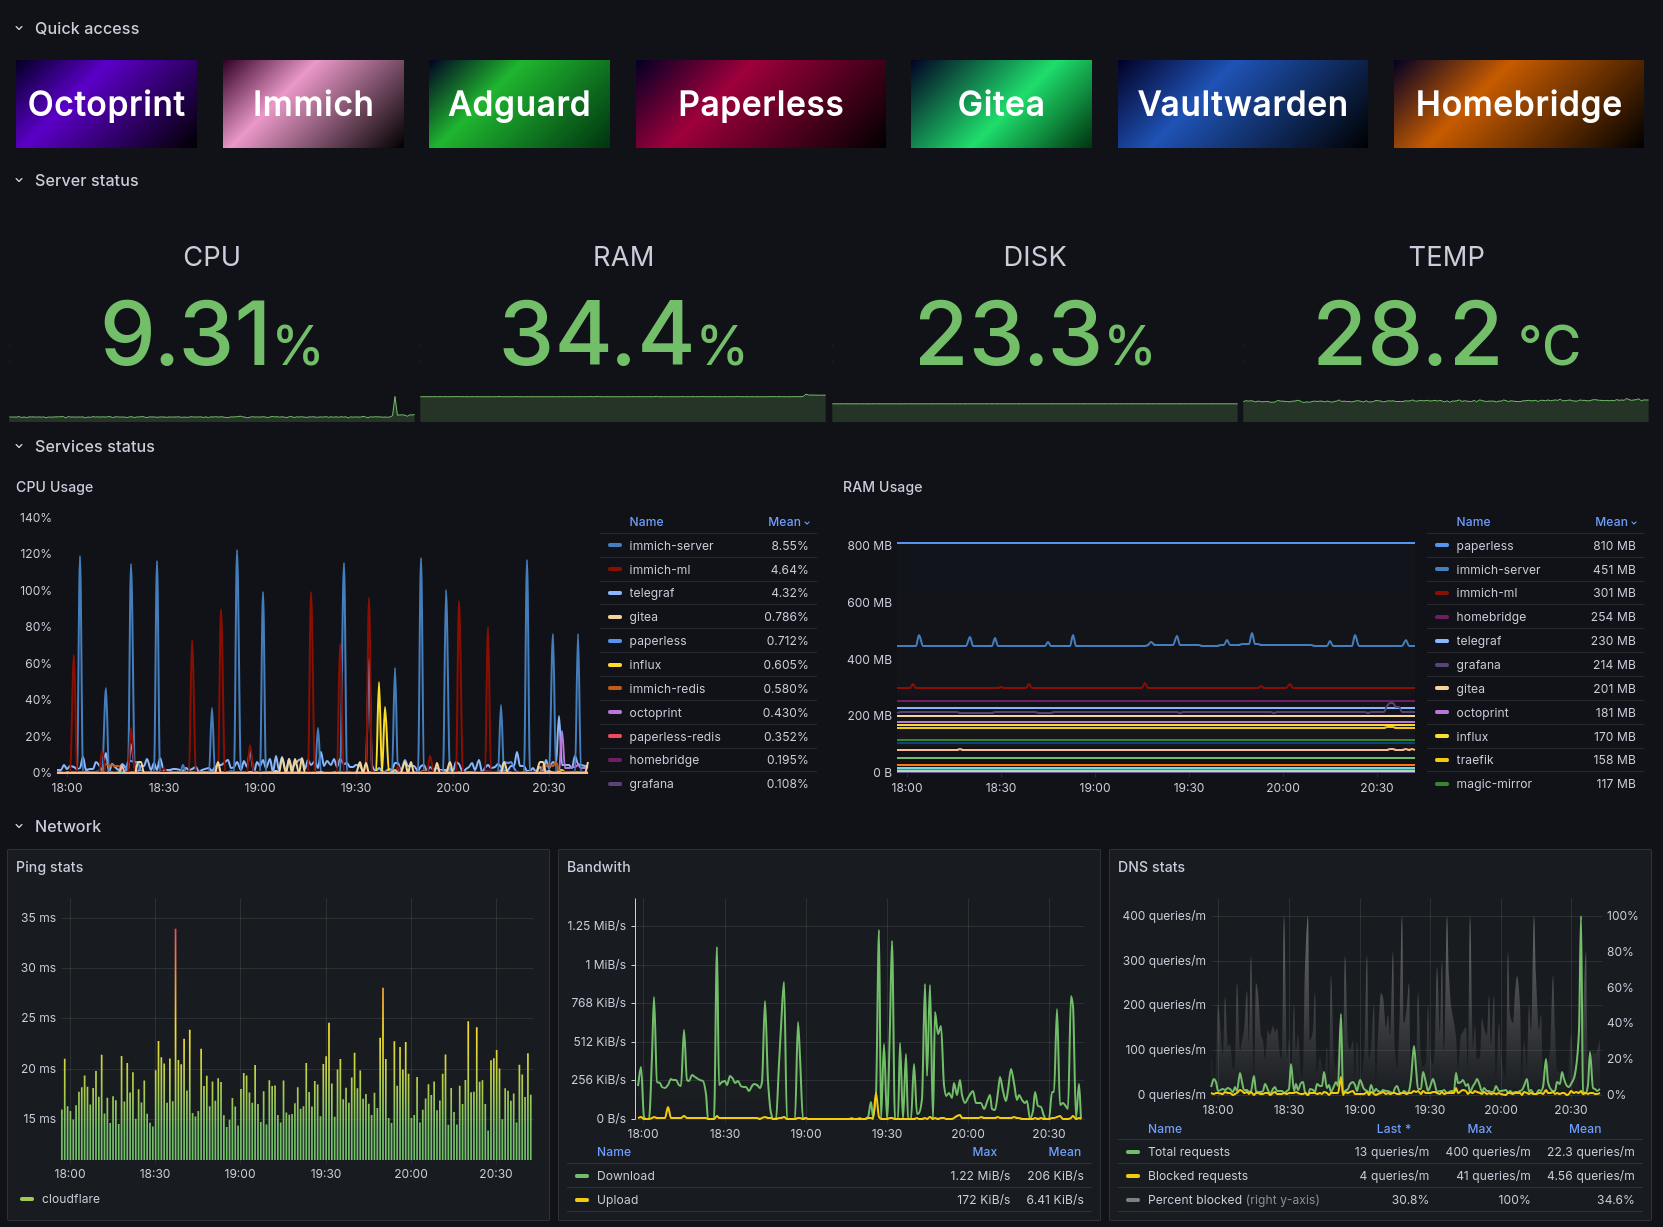Open the CPU Usage panel title menu
1663x1227 pixels.
click(x=54, y=487)
